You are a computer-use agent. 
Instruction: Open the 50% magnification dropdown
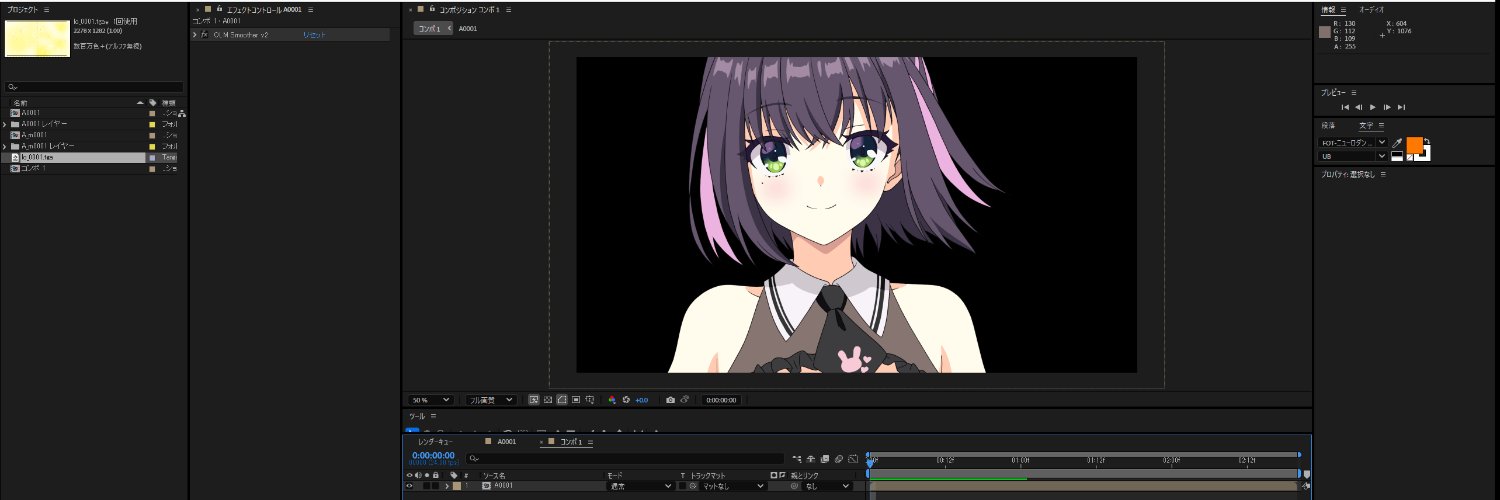tap(430, 400)
